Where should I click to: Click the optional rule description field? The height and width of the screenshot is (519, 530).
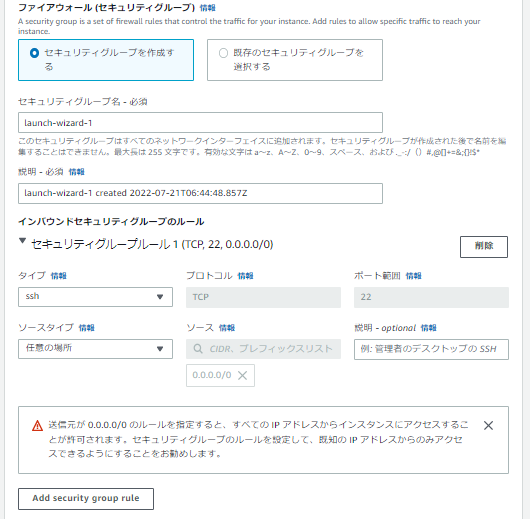tap(431, 349)
